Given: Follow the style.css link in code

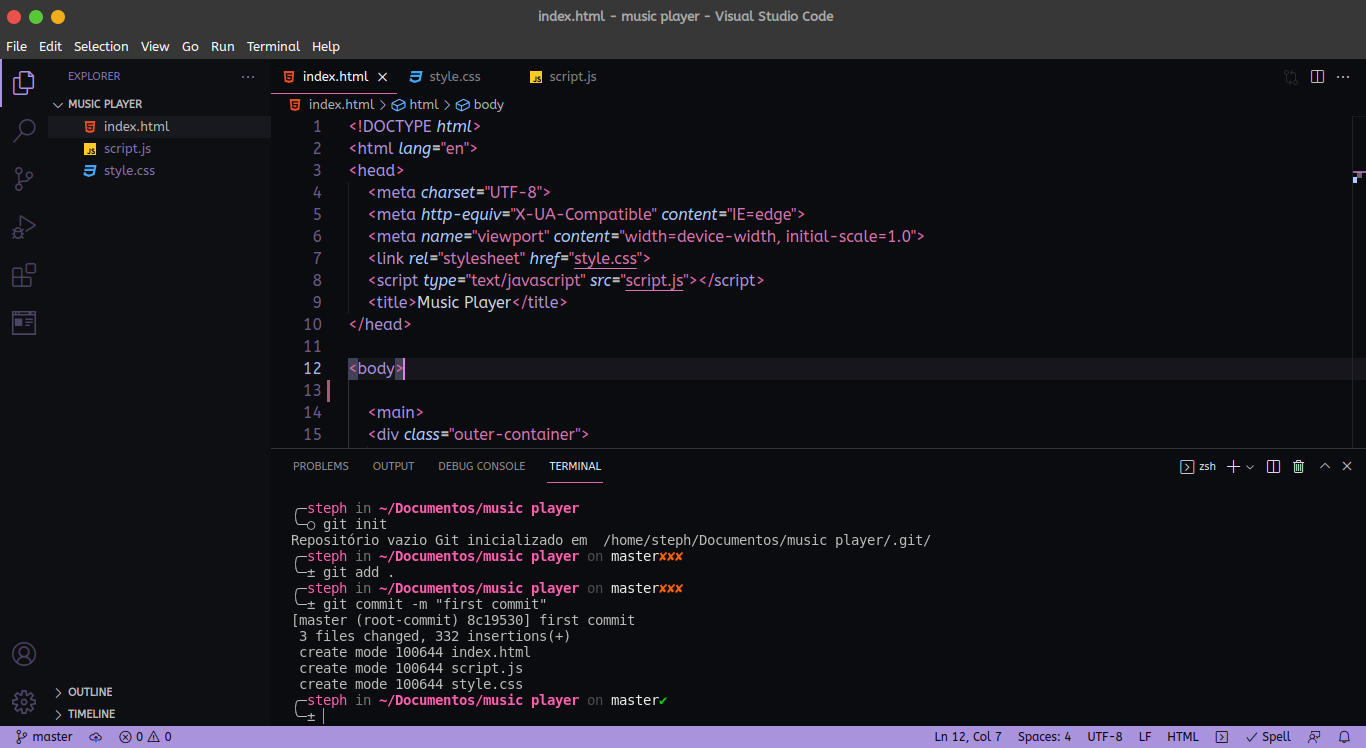Looking at the screenshot, I should coord(606,258).
